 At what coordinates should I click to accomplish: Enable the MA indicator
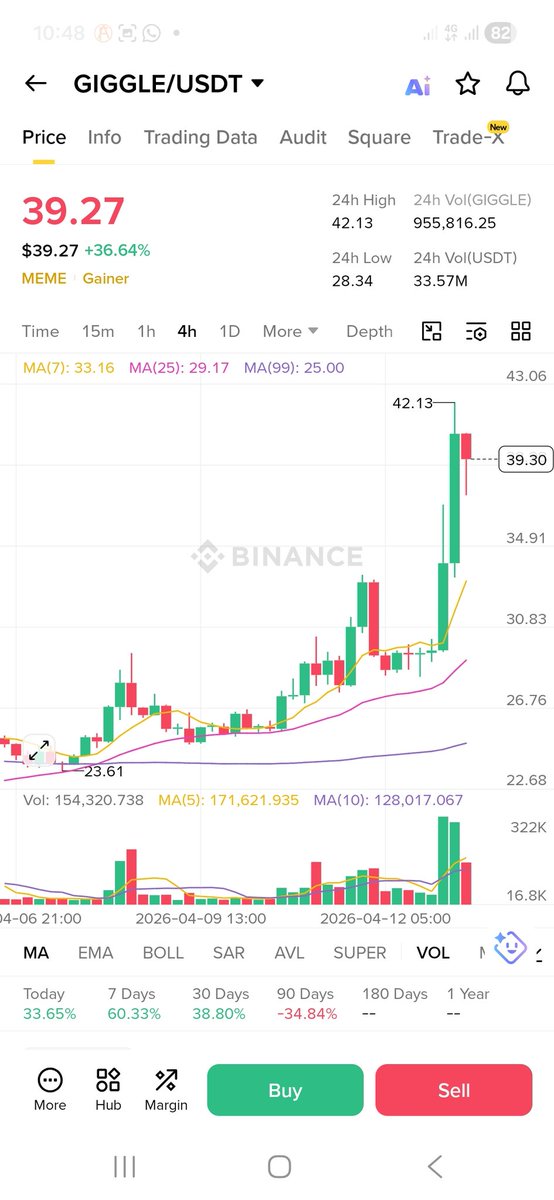tap(36, 953)
